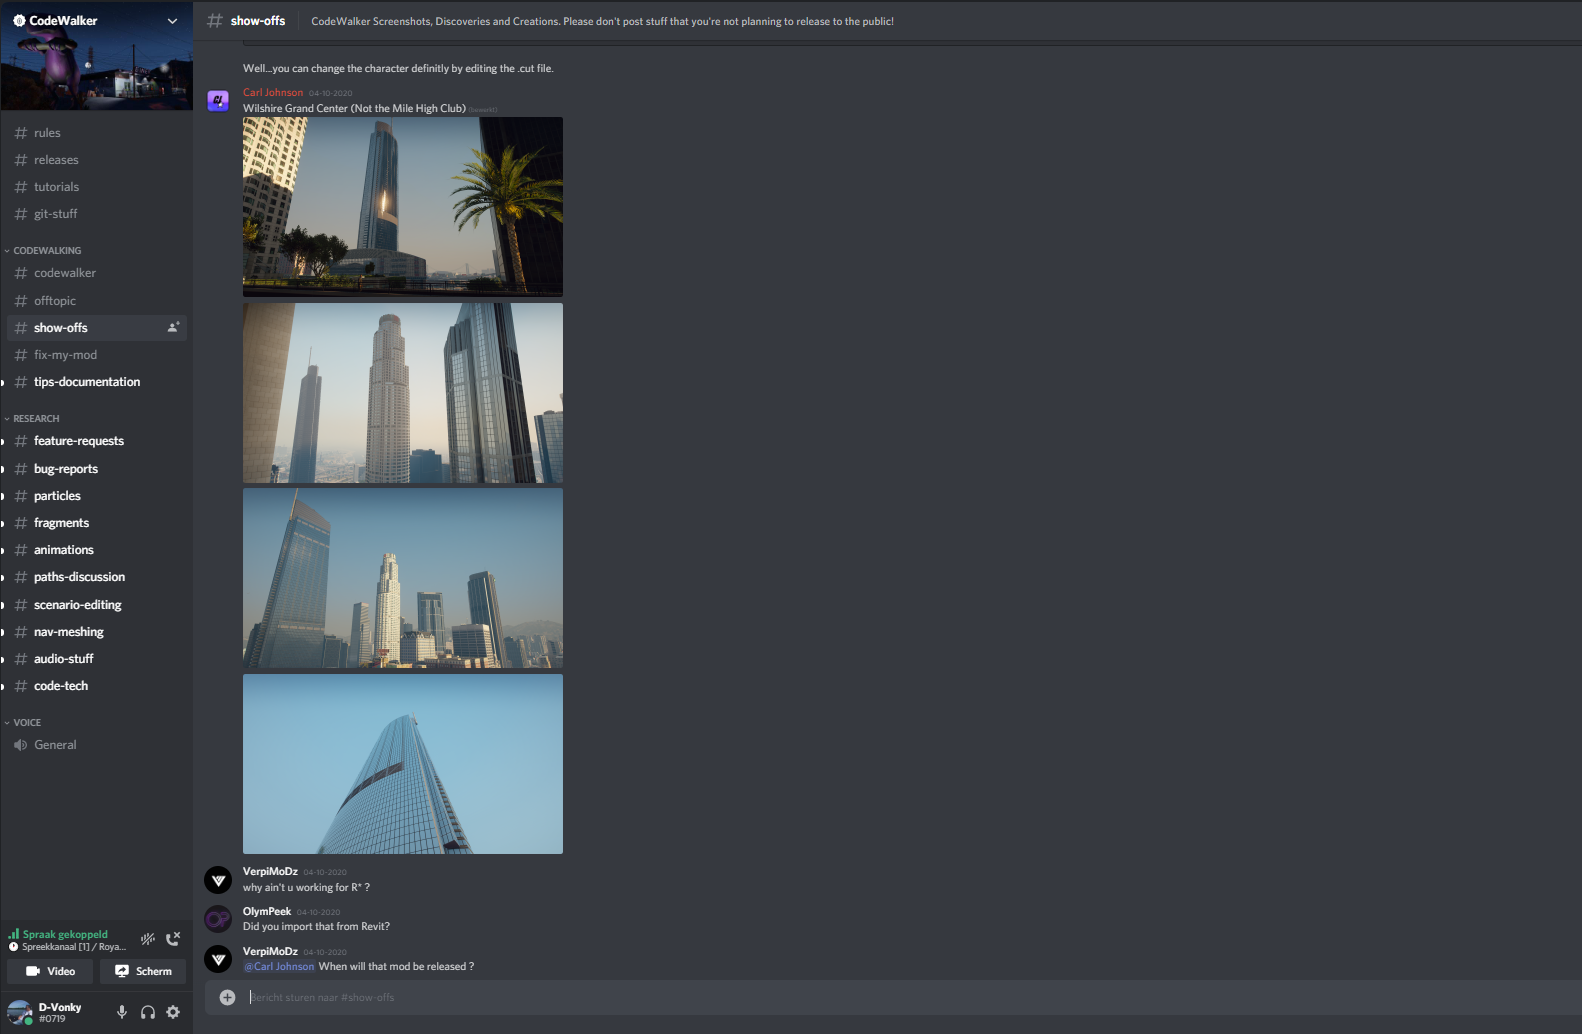Mute the microphone in the user panel
This screenshot has height=1034, width=1582.
tap(122, 1012)
